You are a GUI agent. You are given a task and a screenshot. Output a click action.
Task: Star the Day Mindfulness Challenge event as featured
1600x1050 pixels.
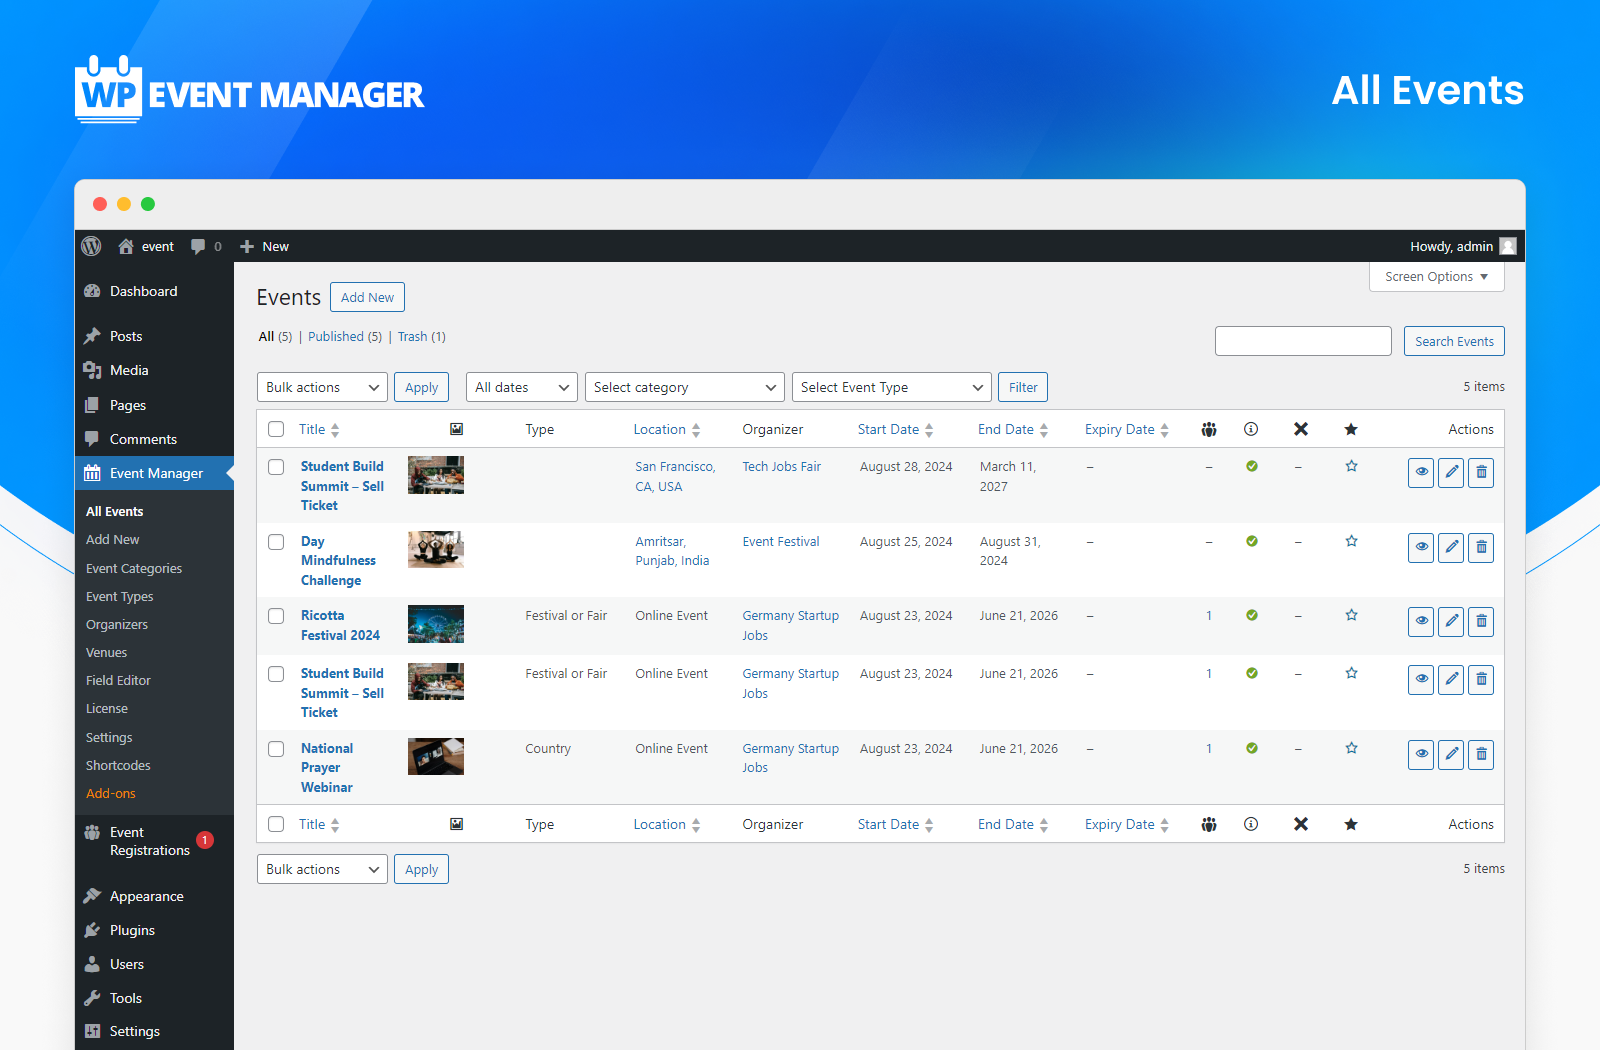1351,541
